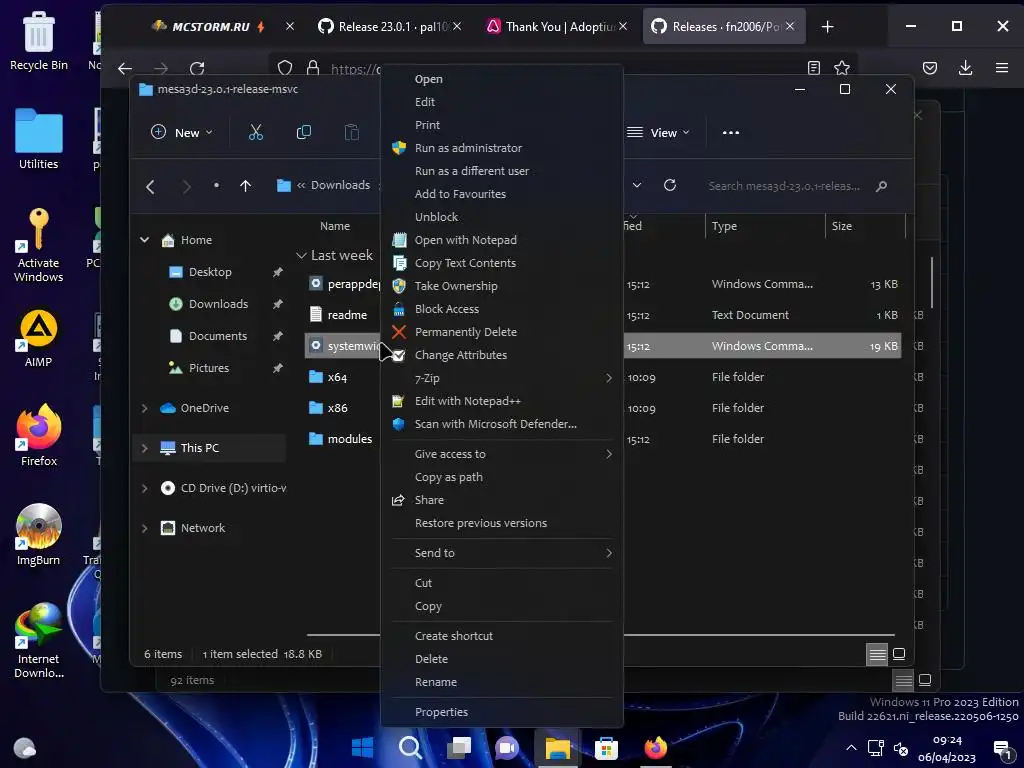The image size is (1024, 768).
Task: Select the modules folder
Action: click(349, 440)
